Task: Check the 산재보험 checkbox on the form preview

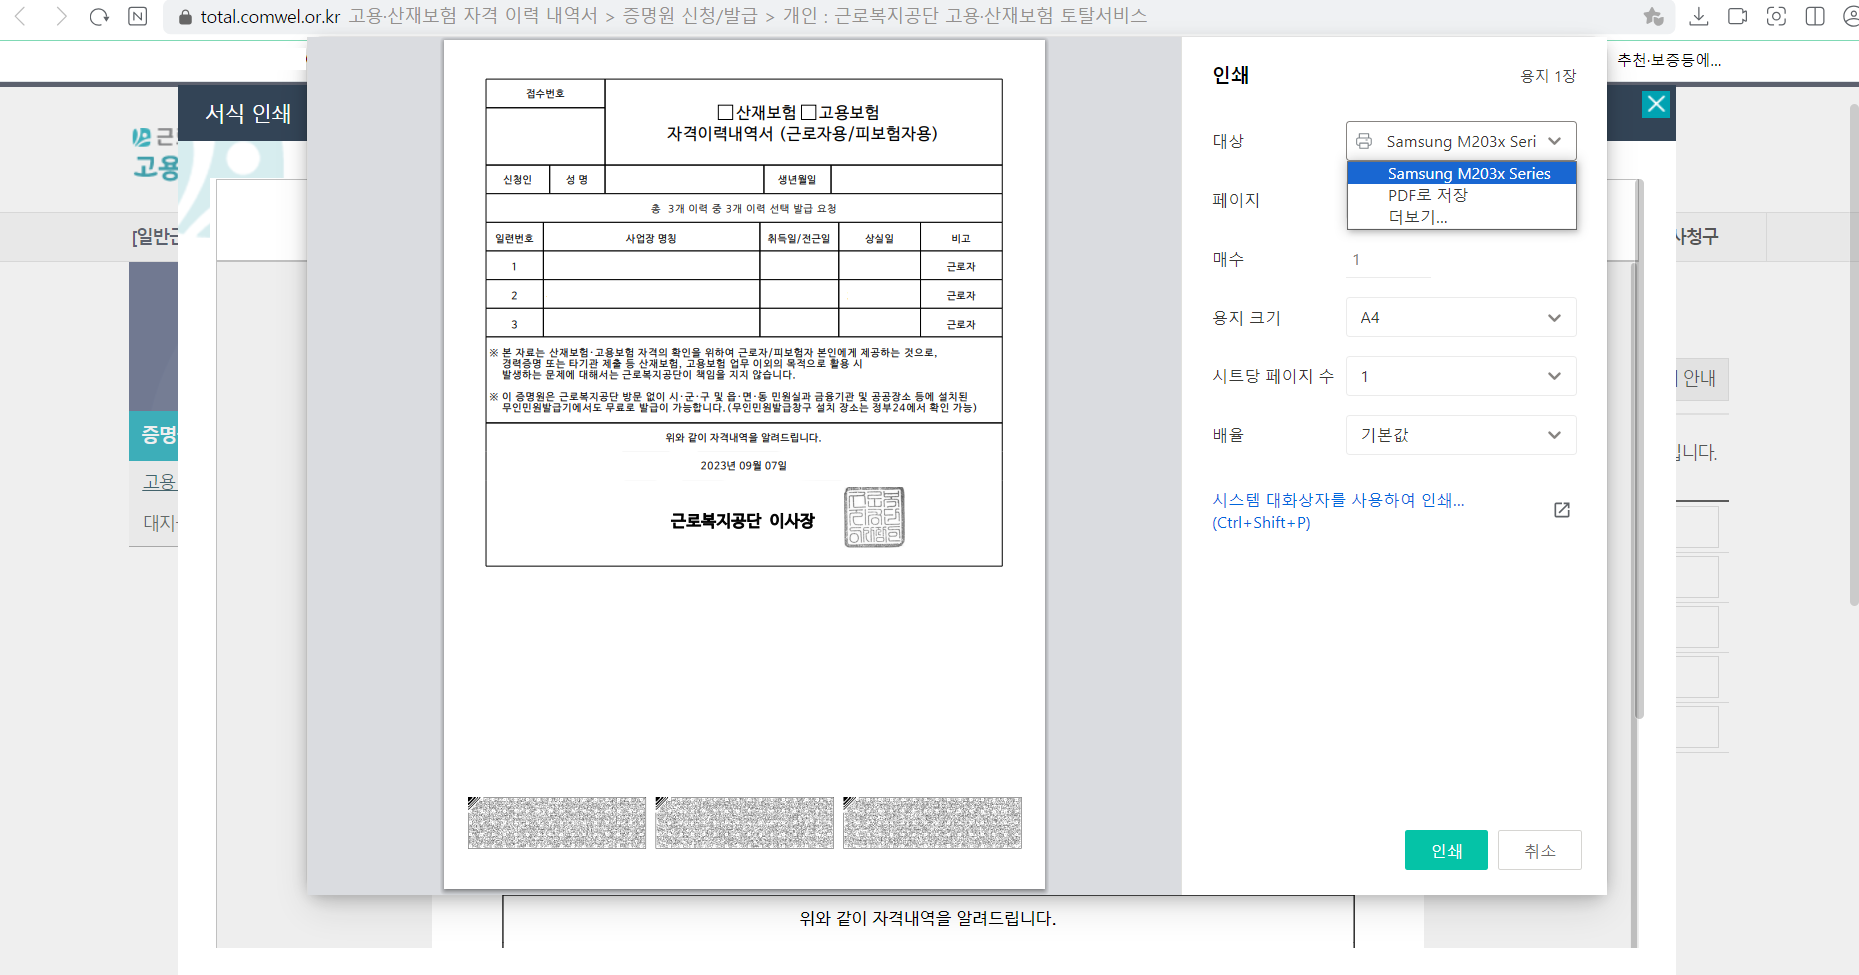Action: 724,110
